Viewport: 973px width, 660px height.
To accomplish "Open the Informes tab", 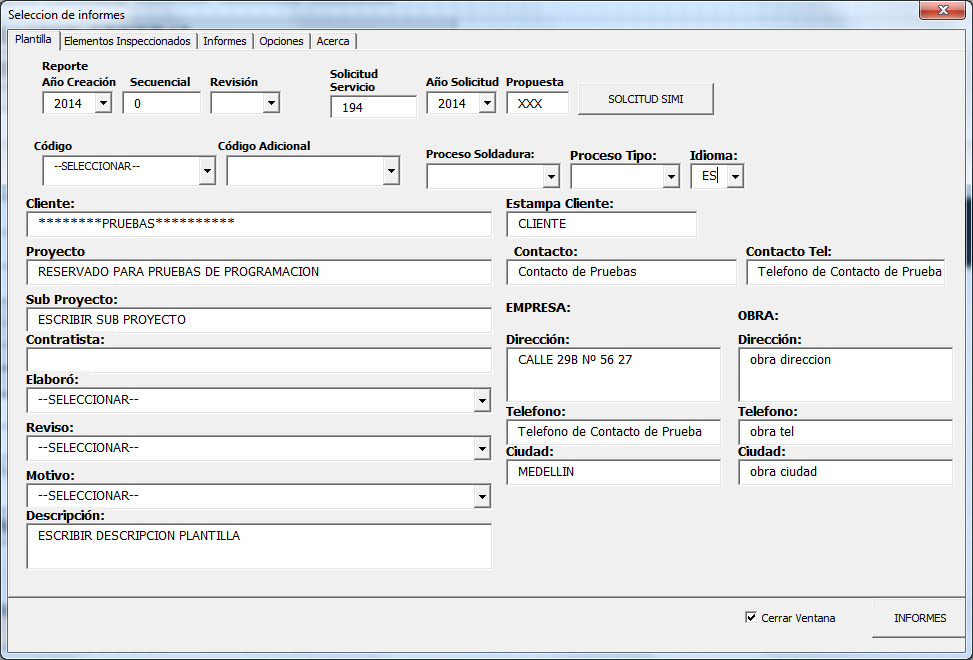I will click(225, 41).
